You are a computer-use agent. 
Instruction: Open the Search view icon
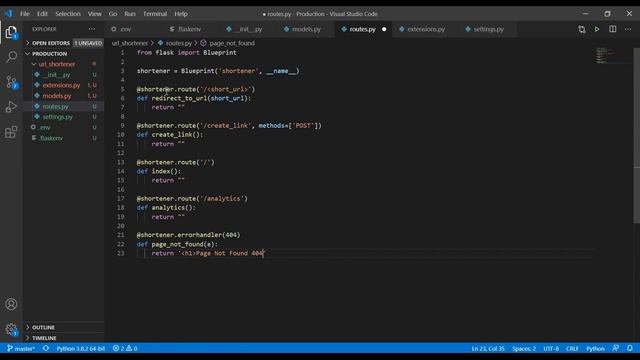point(11,57)
